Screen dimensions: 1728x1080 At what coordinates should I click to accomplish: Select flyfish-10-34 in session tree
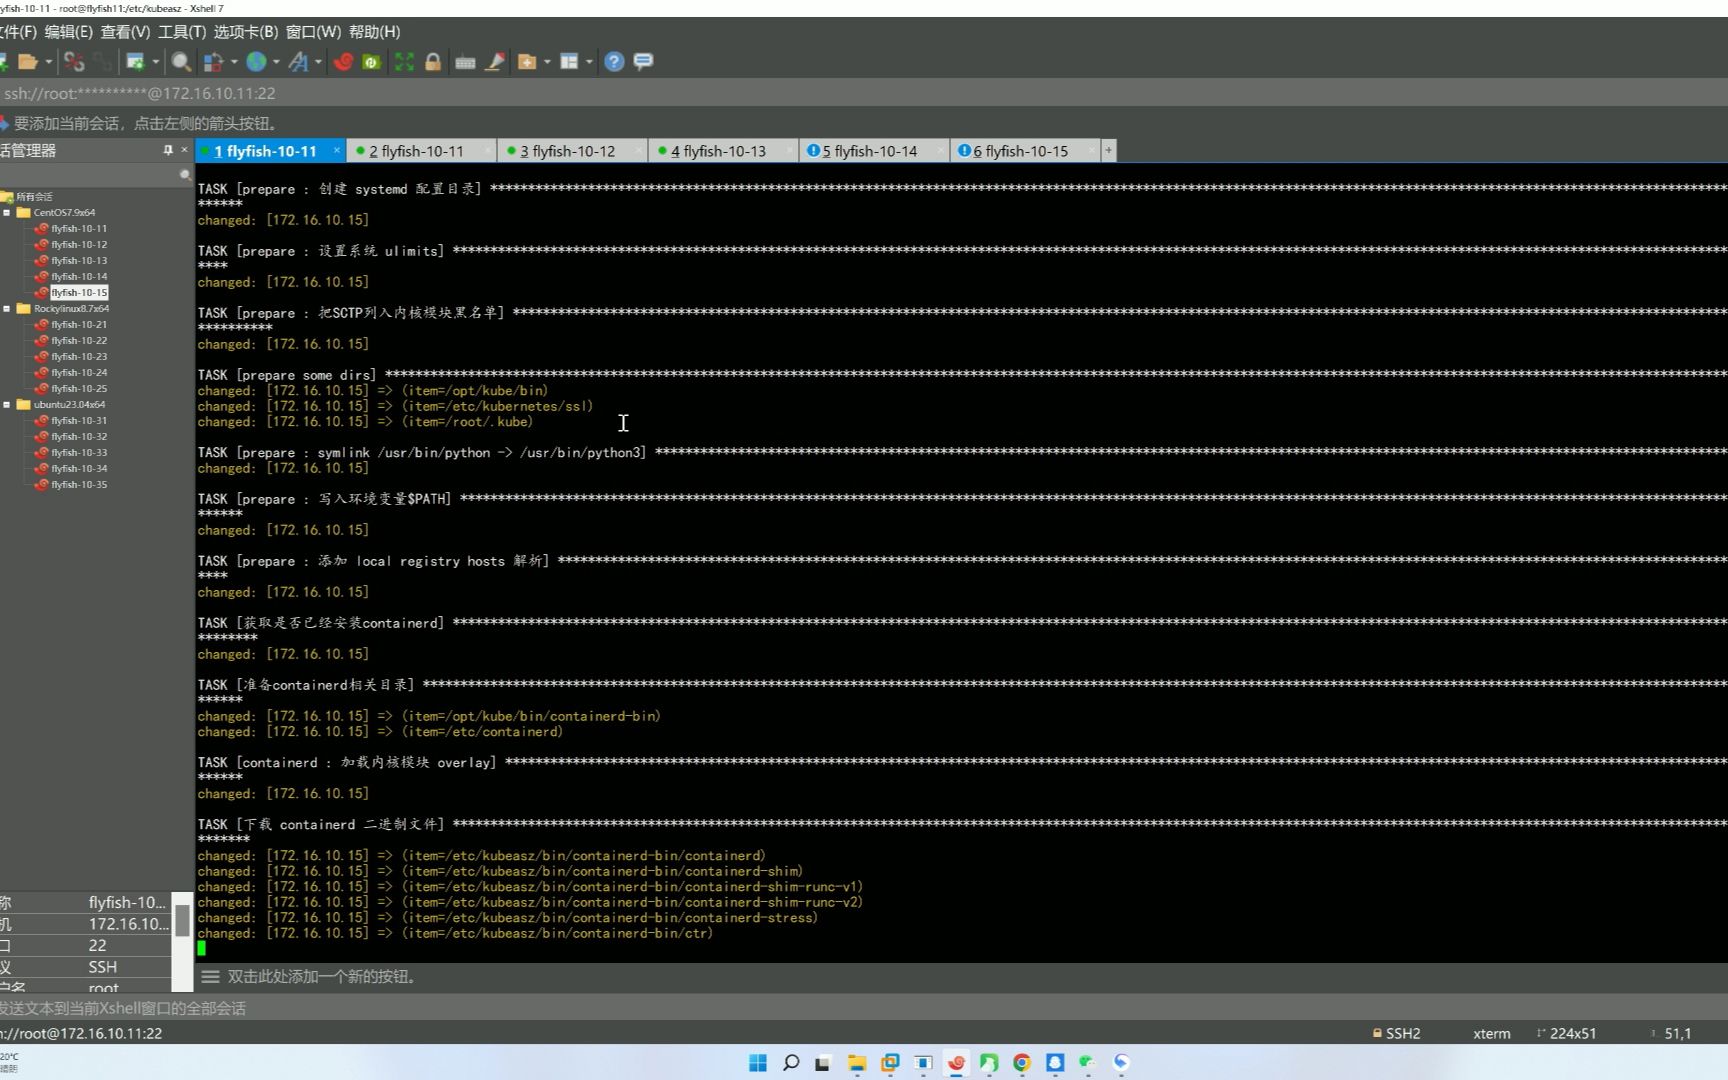click(x=79, y=468)
